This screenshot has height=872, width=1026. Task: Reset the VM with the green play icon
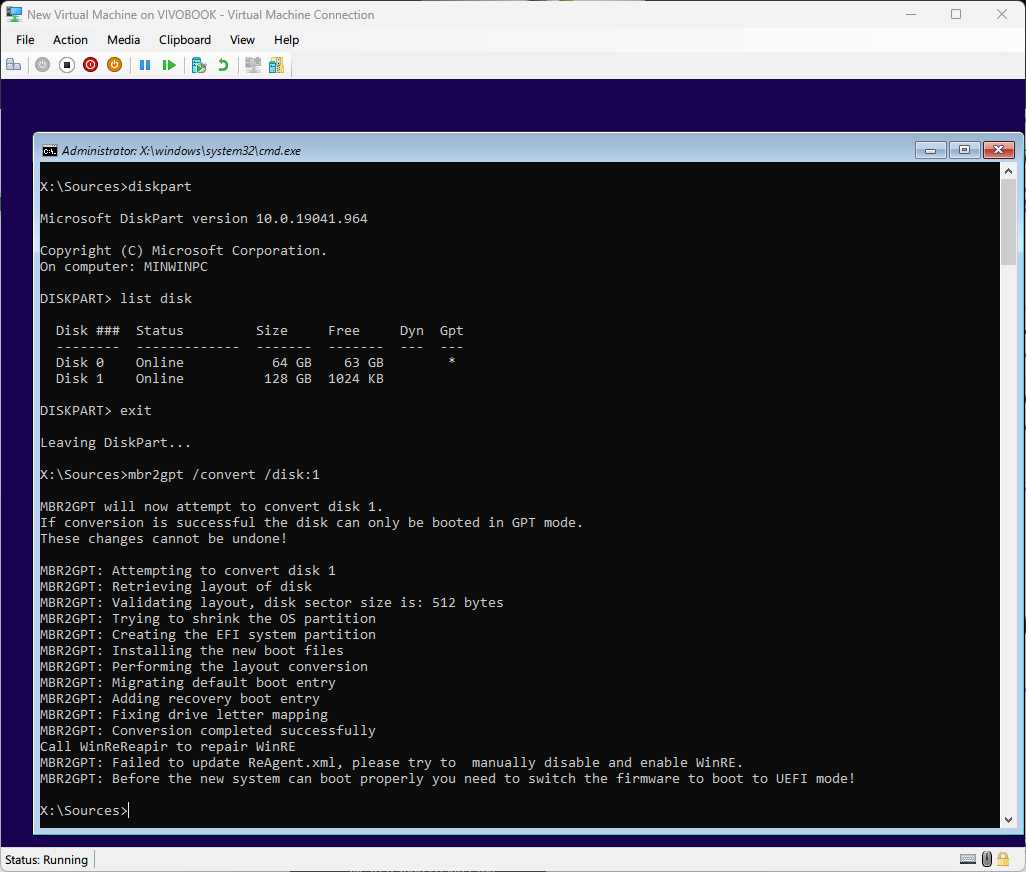[169, 65]
